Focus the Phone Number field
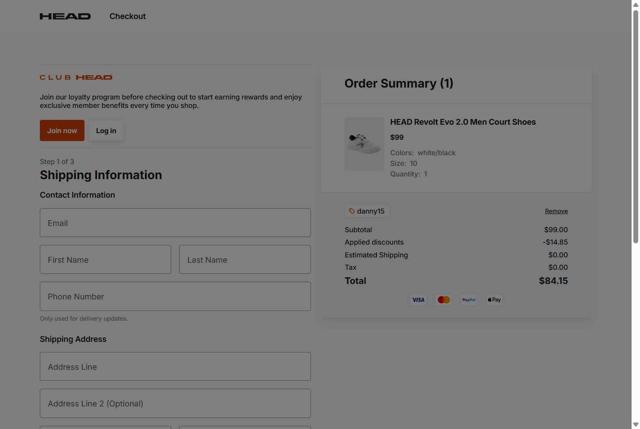The height and width of the screenshot is (429, 640). tap(175, 296)
